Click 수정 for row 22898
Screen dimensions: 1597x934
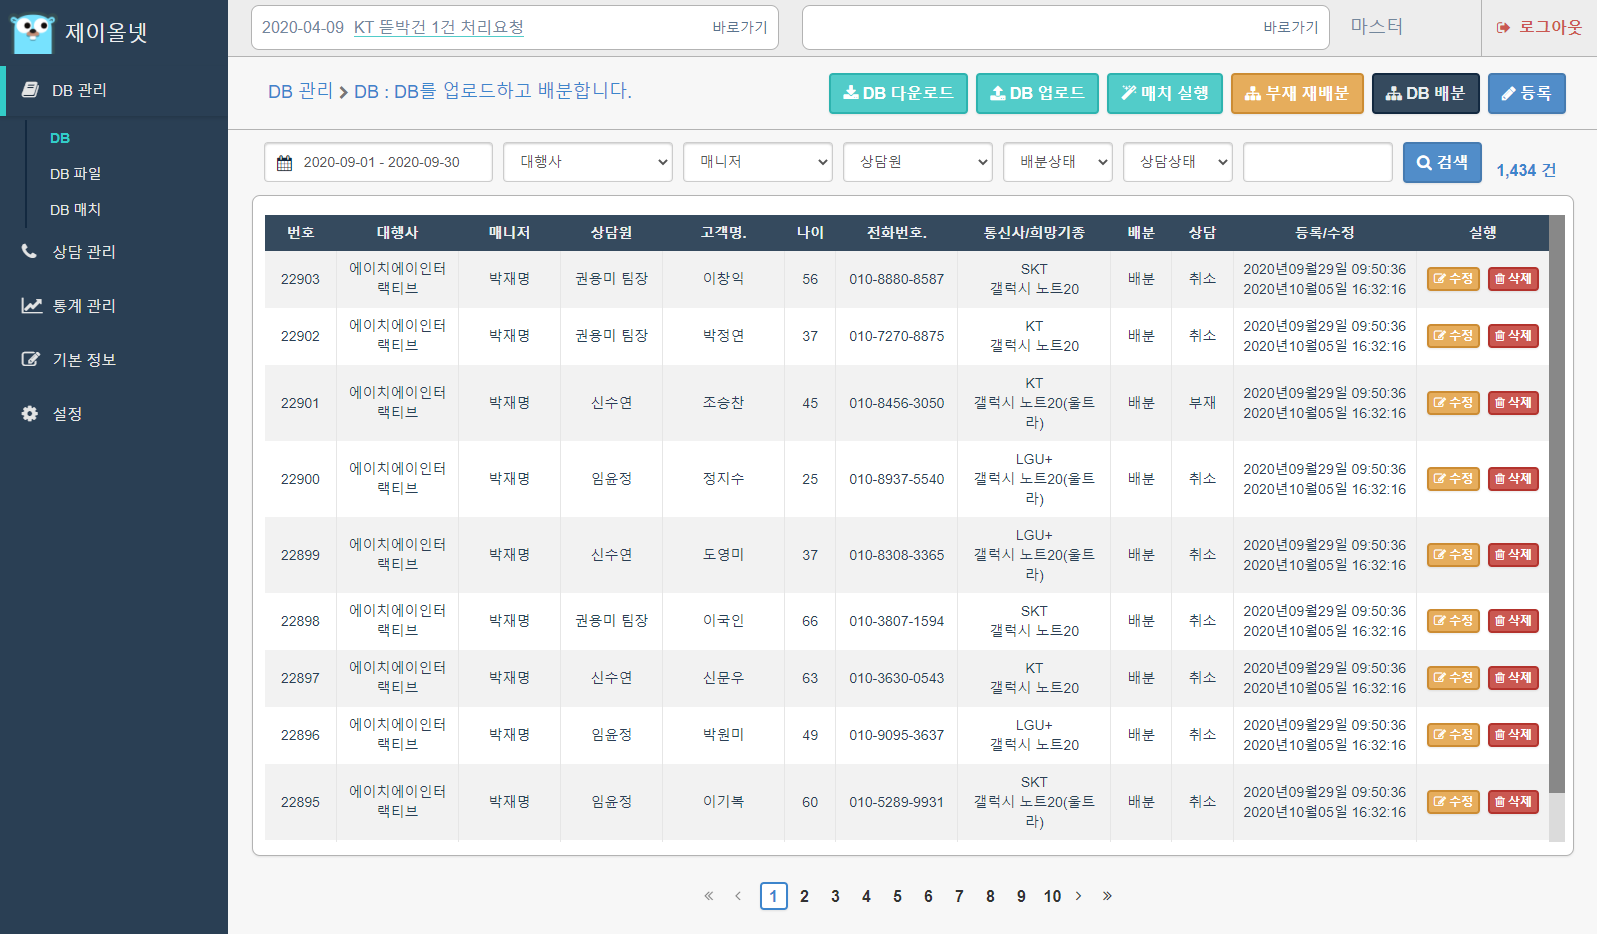point(1453,621)
